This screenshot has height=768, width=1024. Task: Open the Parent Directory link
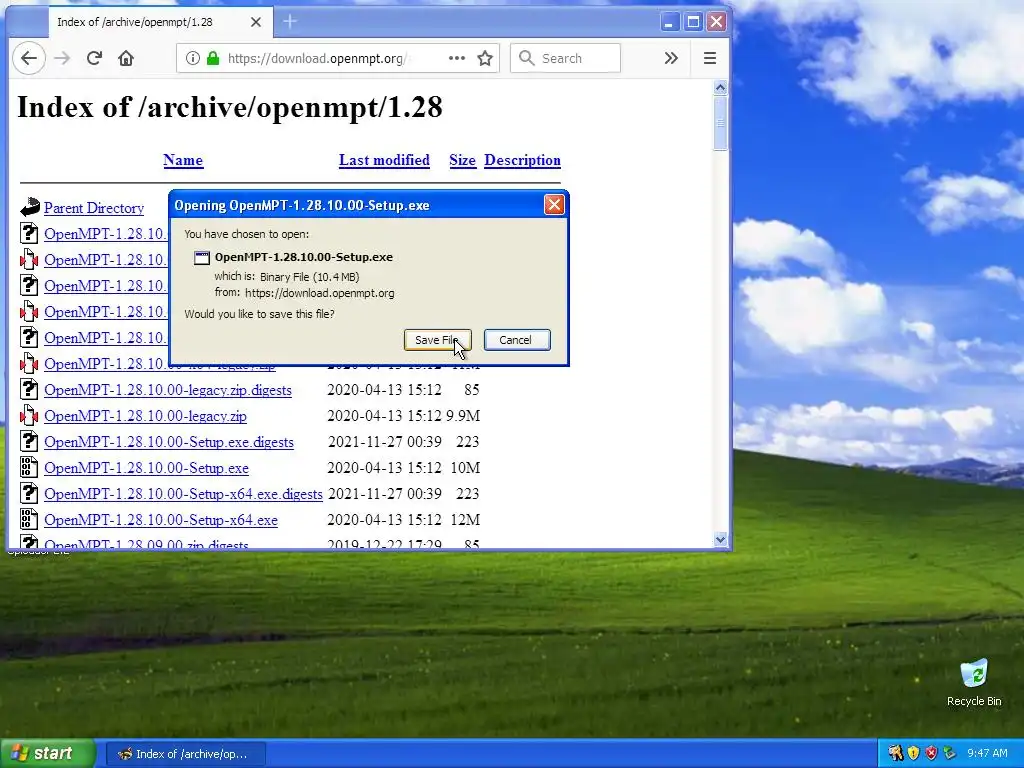pyautogui.click(x=94, y=208)
